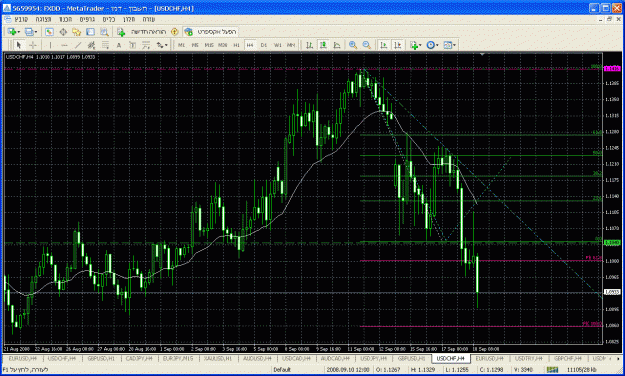This screenshot has height=376, width=625.
Task: Open the Strategy Tester magnifier icon
Action: click(104, 31)
